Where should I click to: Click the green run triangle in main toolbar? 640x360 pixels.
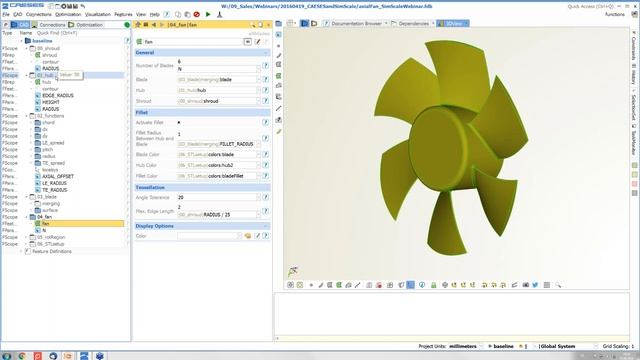(208, 14)
